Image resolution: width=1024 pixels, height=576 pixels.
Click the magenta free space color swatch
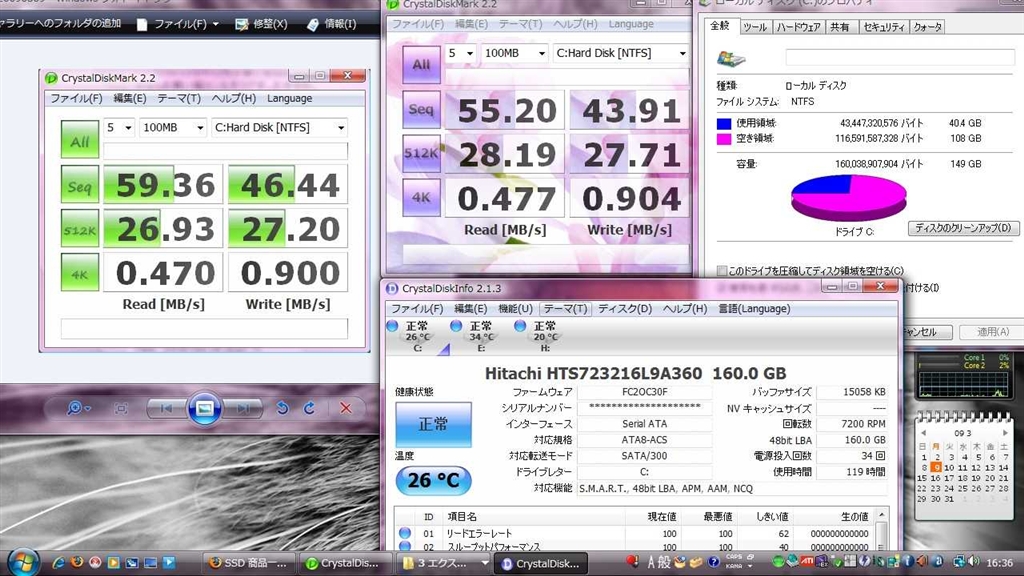(x=724, y=138)
